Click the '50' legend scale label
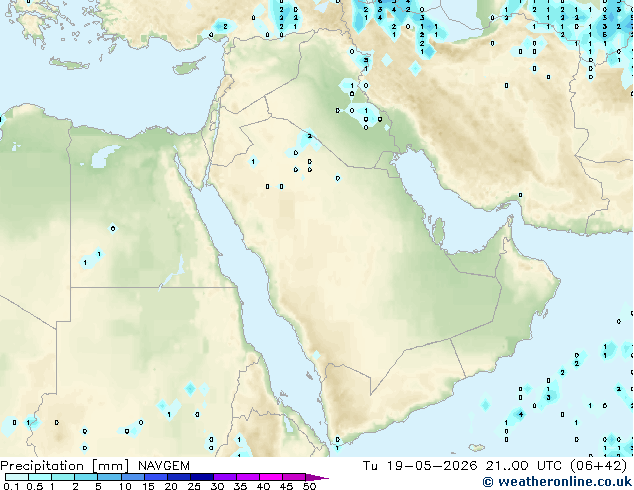The image size is (634, 490). [309, 486]
